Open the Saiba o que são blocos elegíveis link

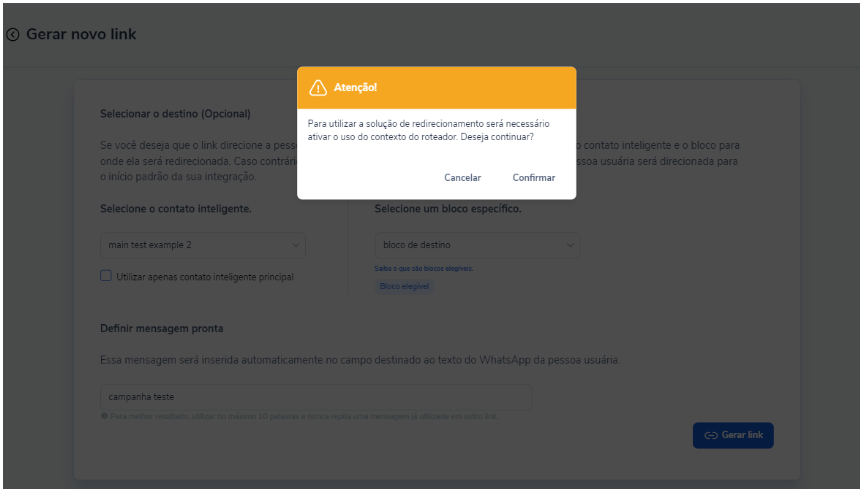pos(423,269)
